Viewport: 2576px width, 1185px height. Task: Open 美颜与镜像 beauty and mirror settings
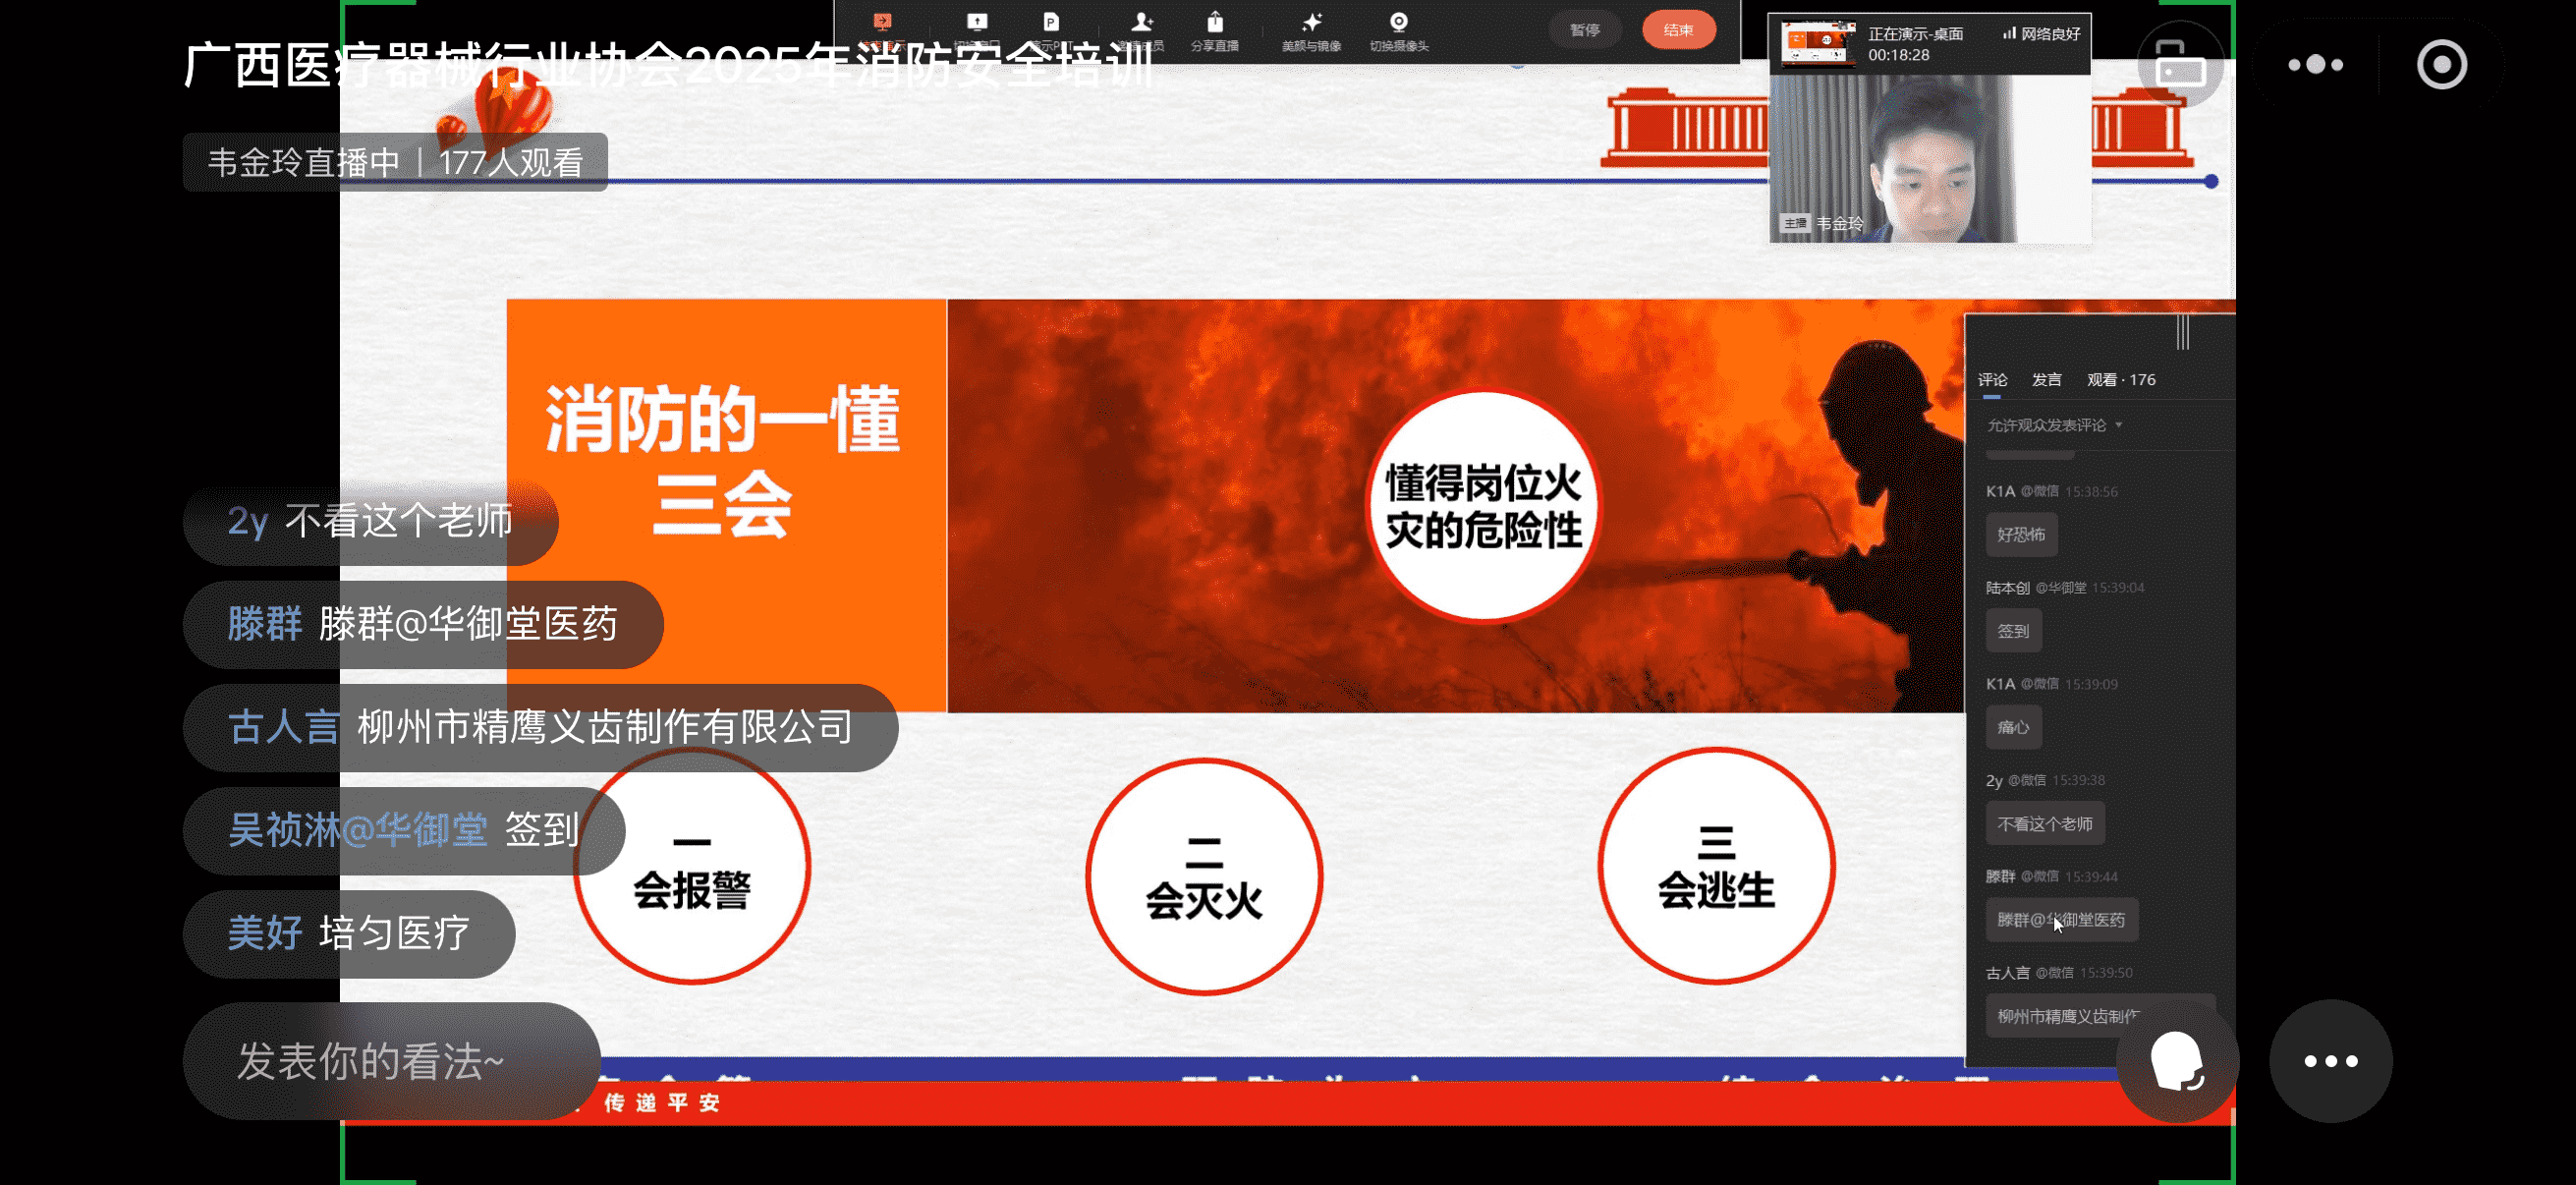coord(1311,23)
